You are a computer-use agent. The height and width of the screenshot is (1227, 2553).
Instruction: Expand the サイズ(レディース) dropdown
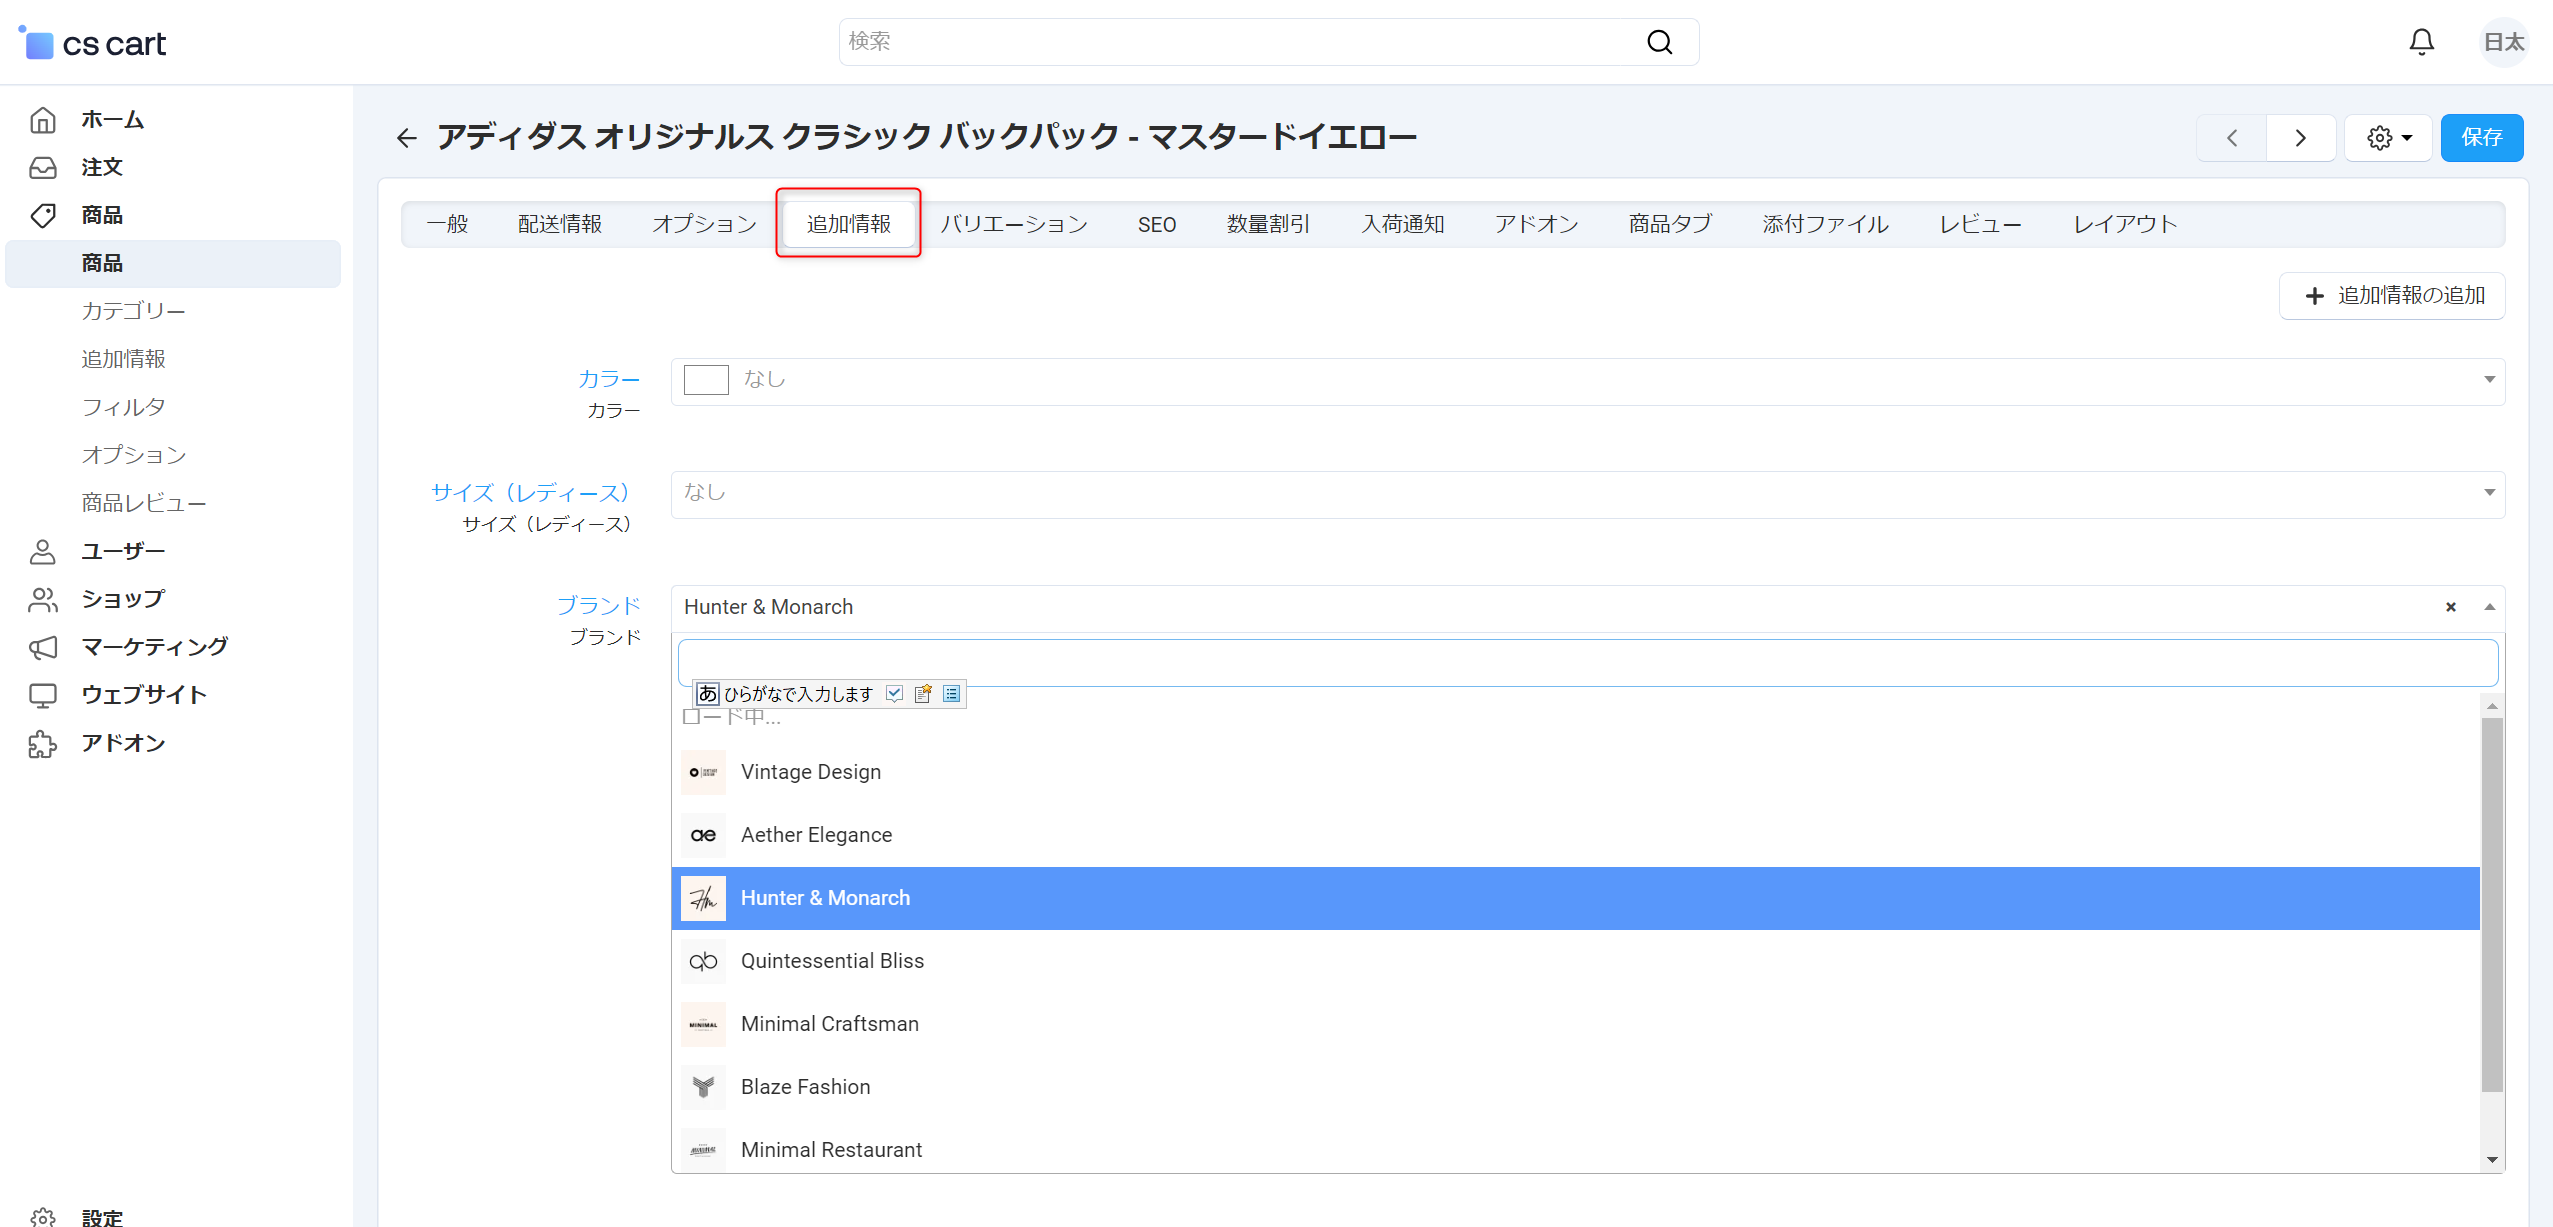2489,493
